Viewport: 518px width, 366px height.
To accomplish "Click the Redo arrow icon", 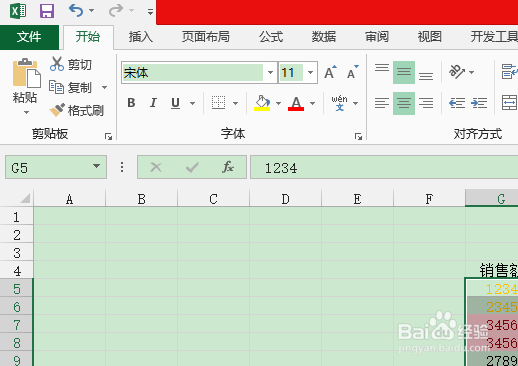I will pyautogui.click(x=116, y=11).
